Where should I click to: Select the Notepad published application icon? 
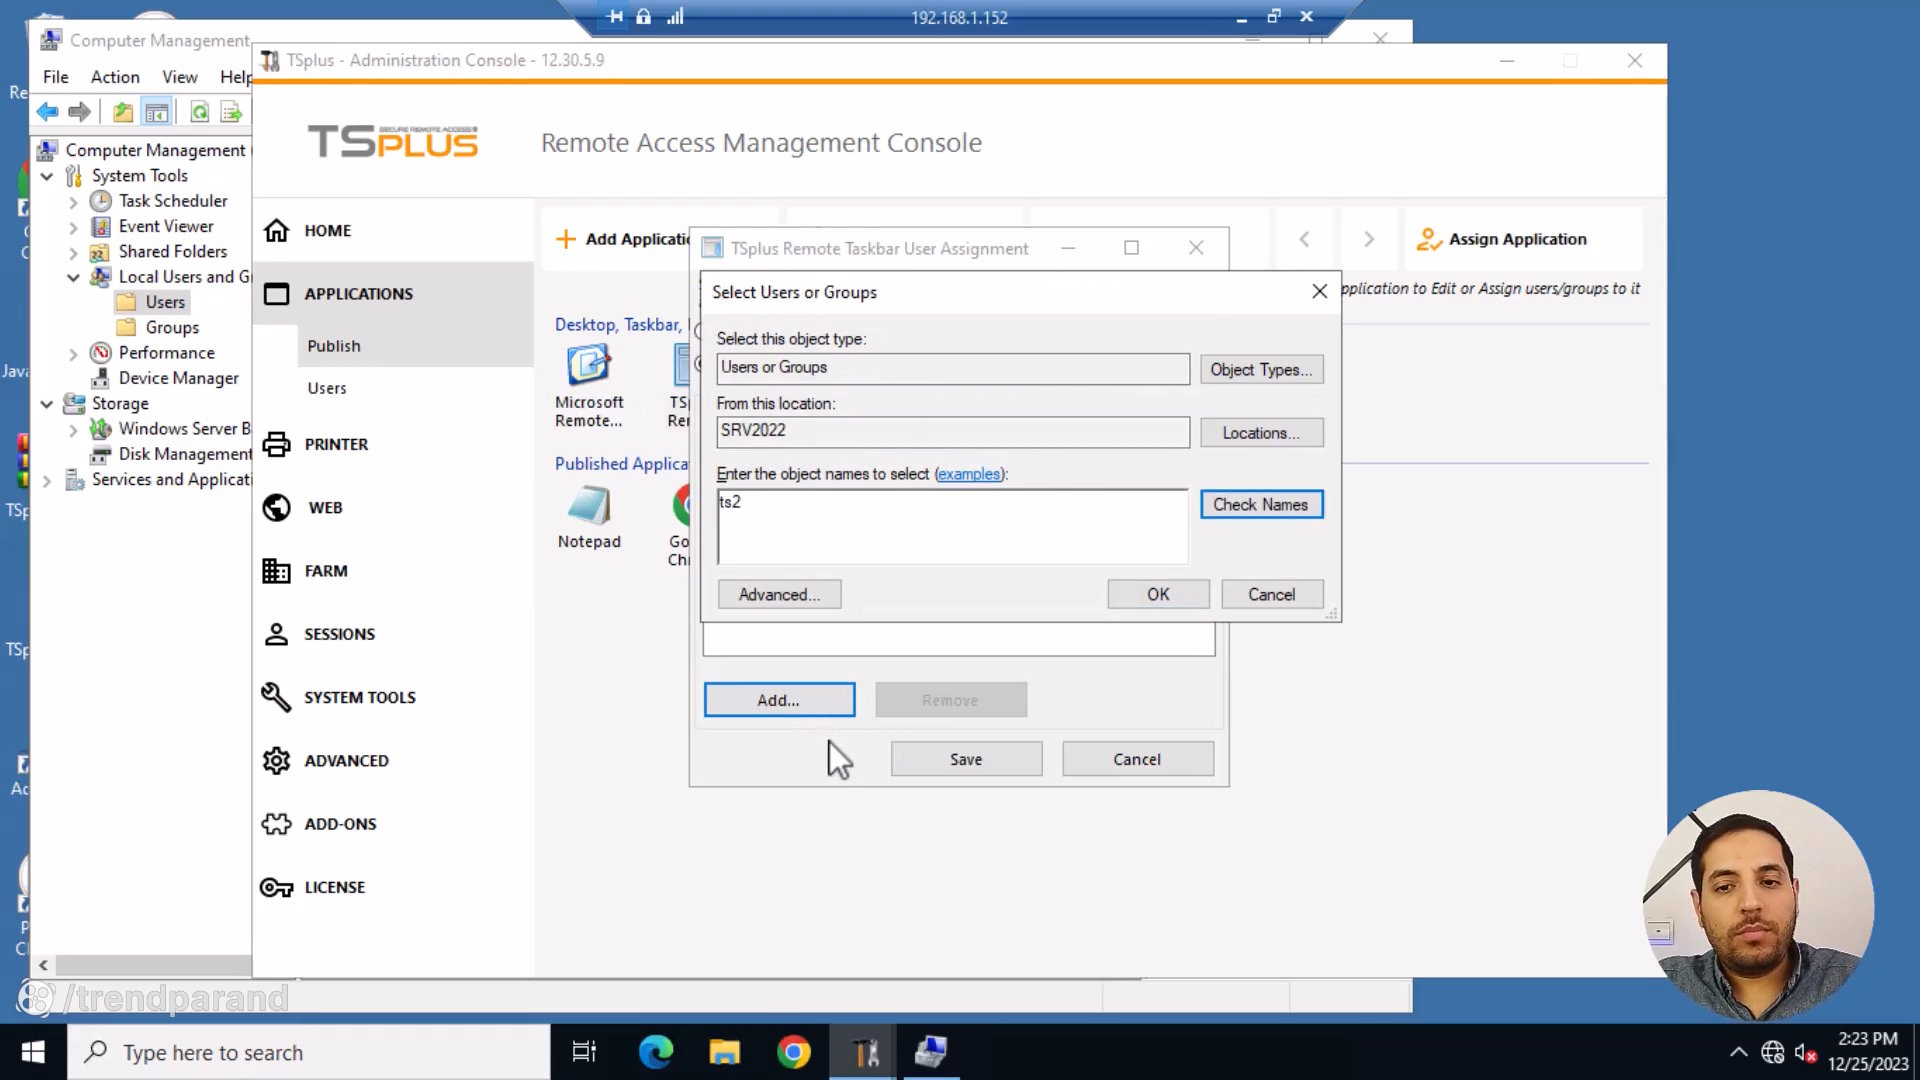click(589, 517)
